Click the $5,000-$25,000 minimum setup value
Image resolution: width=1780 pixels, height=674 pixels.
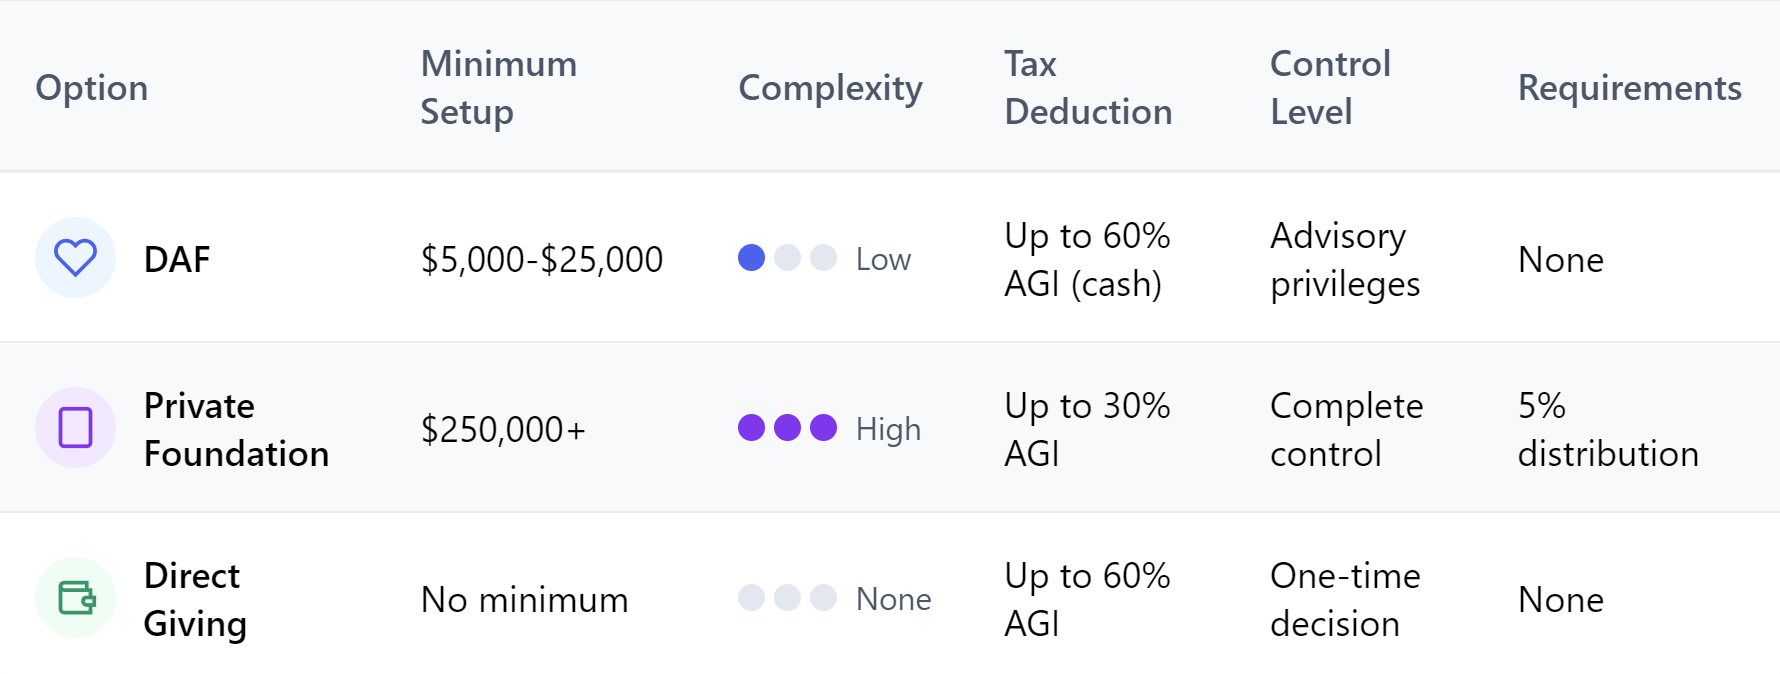pyautogui.click(x=541, y=260)
